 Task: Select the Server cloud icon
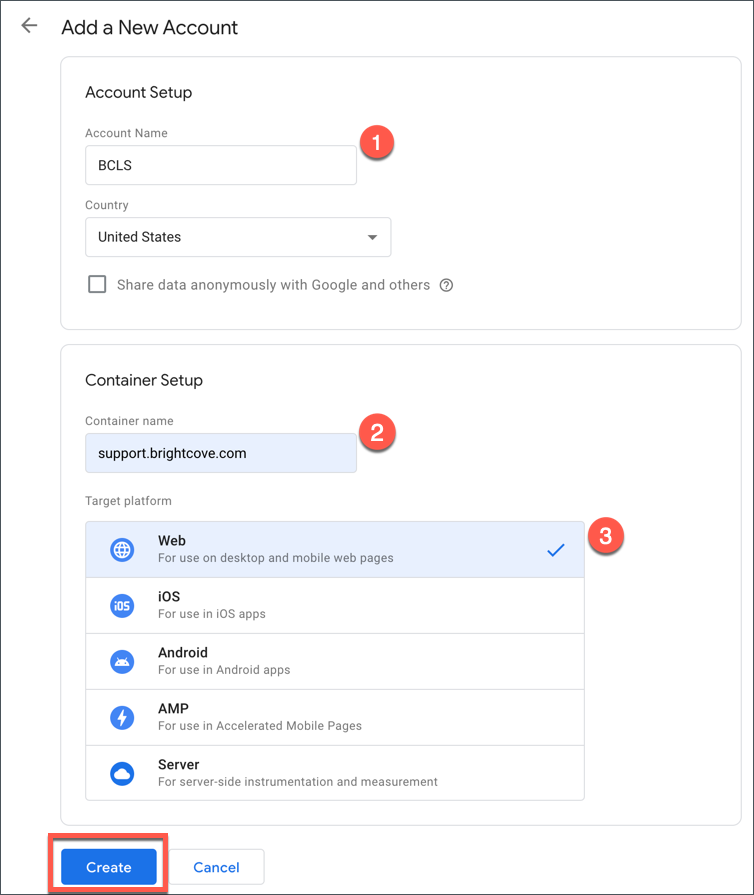point(121,772)
